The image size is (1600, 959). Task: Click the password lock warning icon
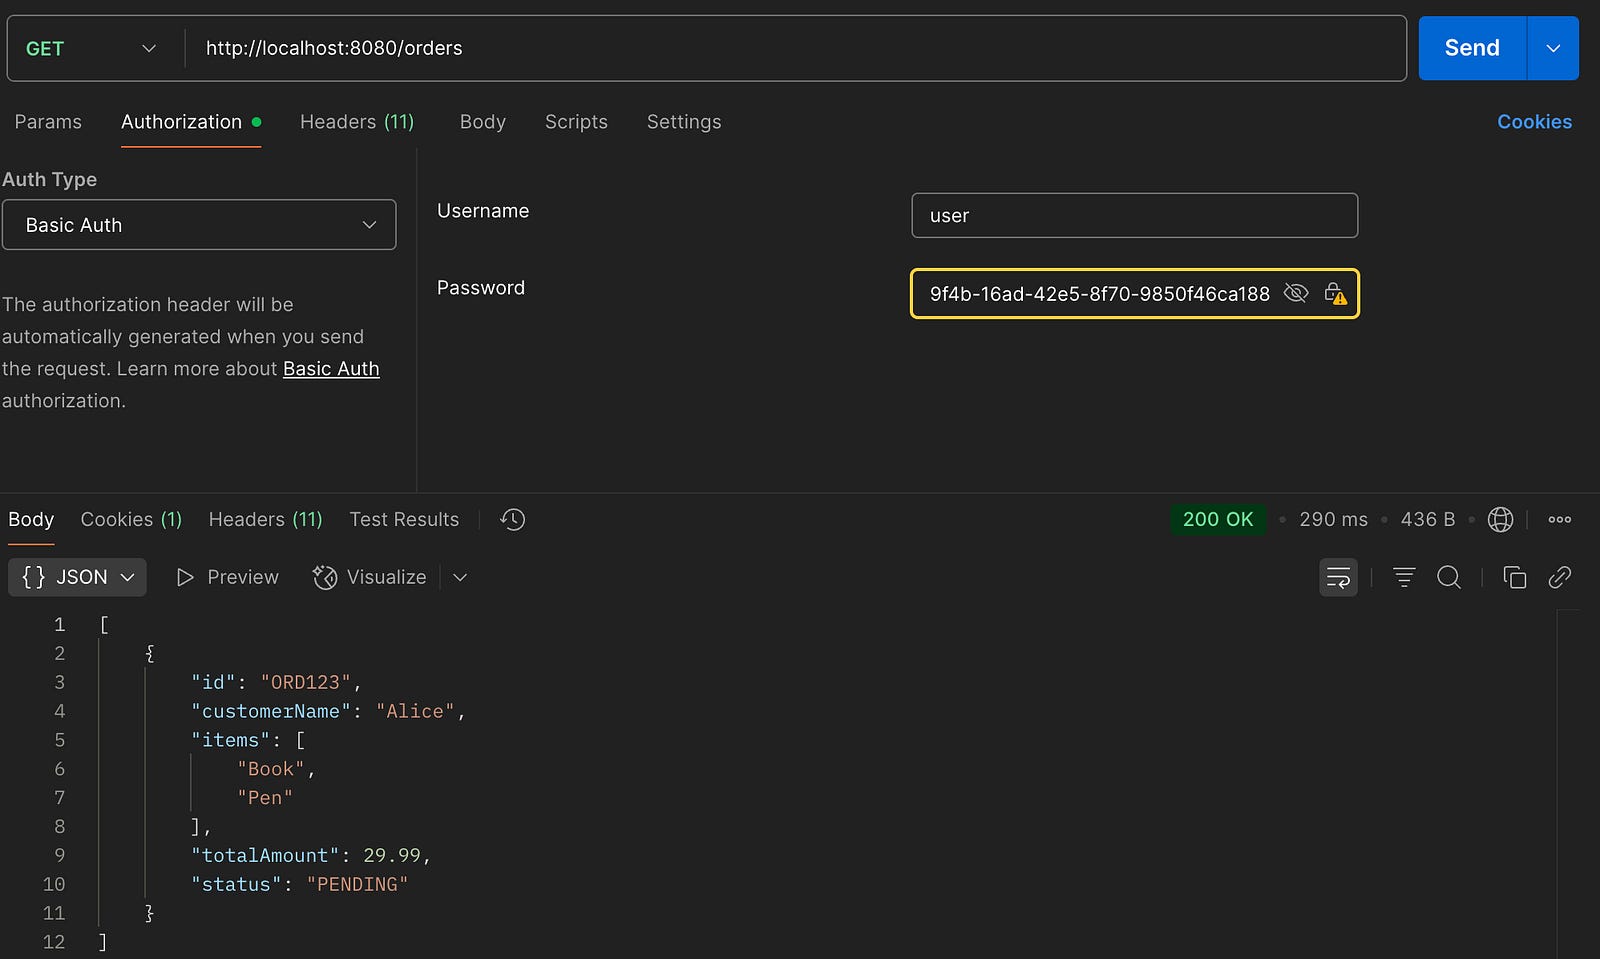coord(1335,293)
